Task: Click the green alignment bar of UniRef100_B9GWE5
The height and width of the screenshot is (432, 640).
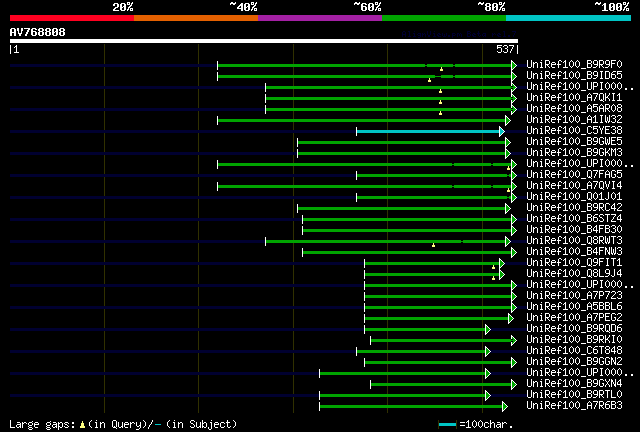Action: pos(401,143)
